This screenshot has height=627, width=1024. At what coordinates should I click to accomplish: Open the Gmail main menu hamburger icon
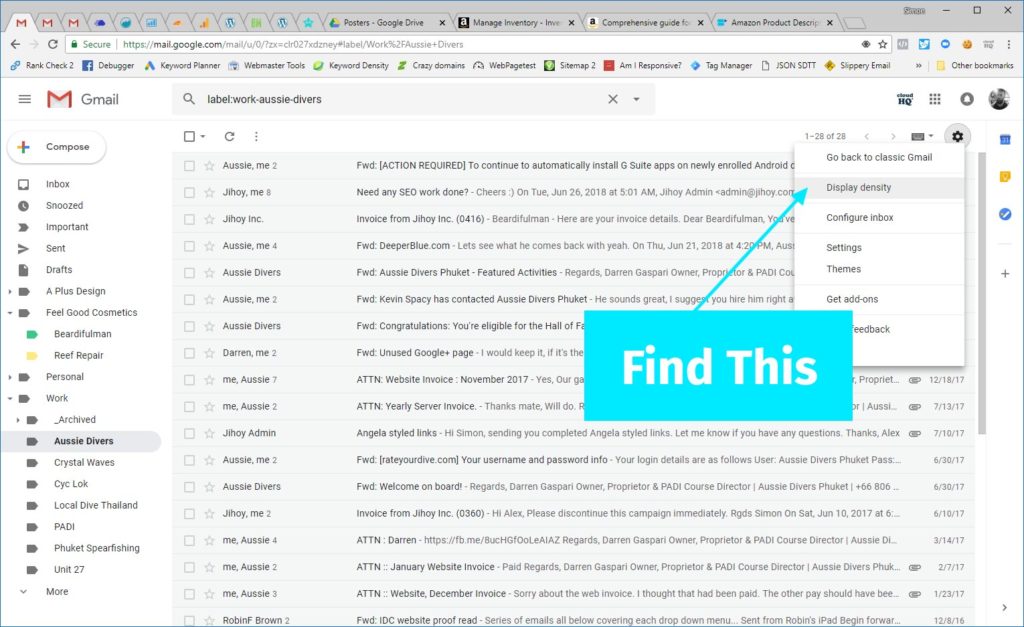click(x=25, y=99)
